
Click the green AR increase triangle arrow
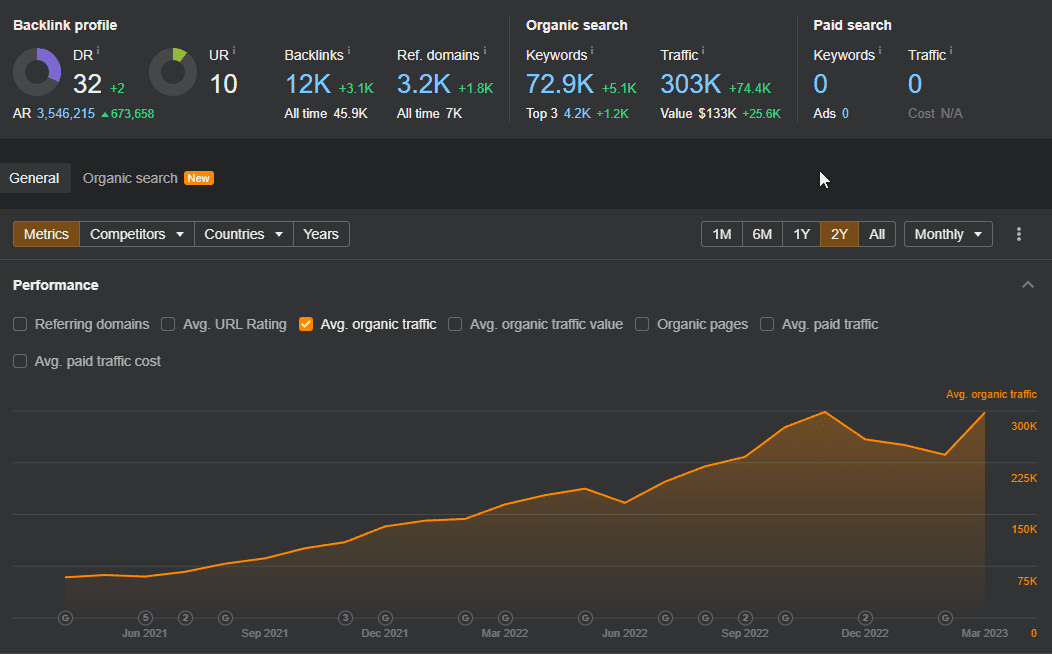point(105,114)
